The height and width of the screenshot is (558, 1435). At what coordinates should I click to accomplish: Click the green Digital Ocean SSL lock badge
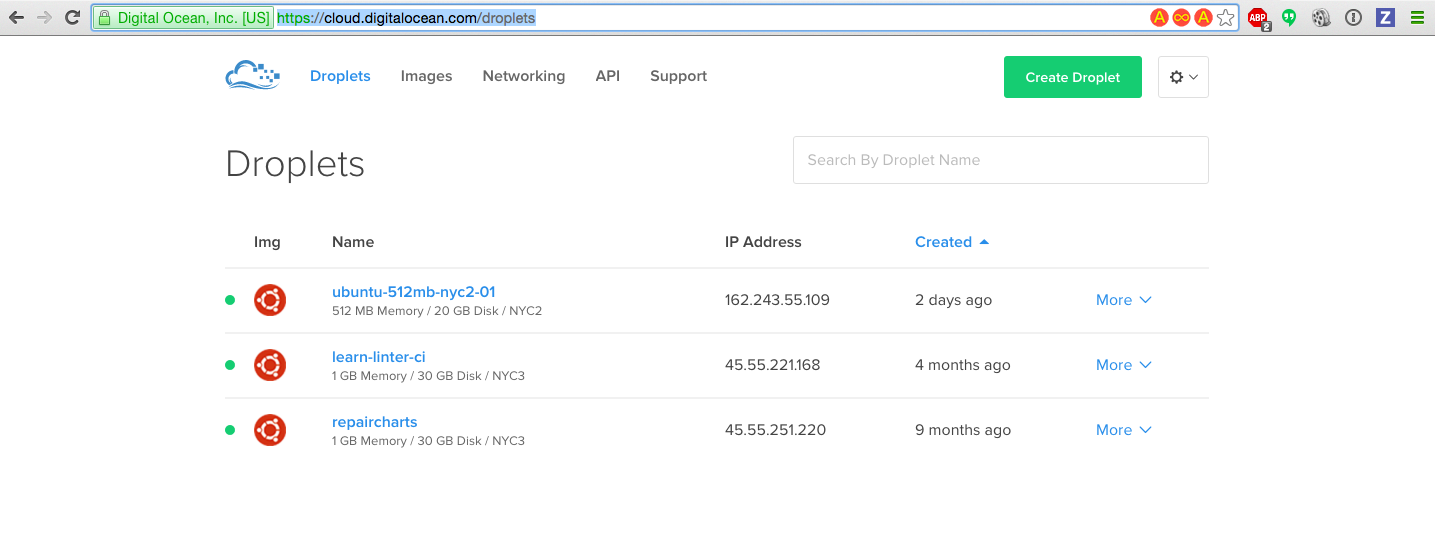pyautogui.click(x=183, y=18)
